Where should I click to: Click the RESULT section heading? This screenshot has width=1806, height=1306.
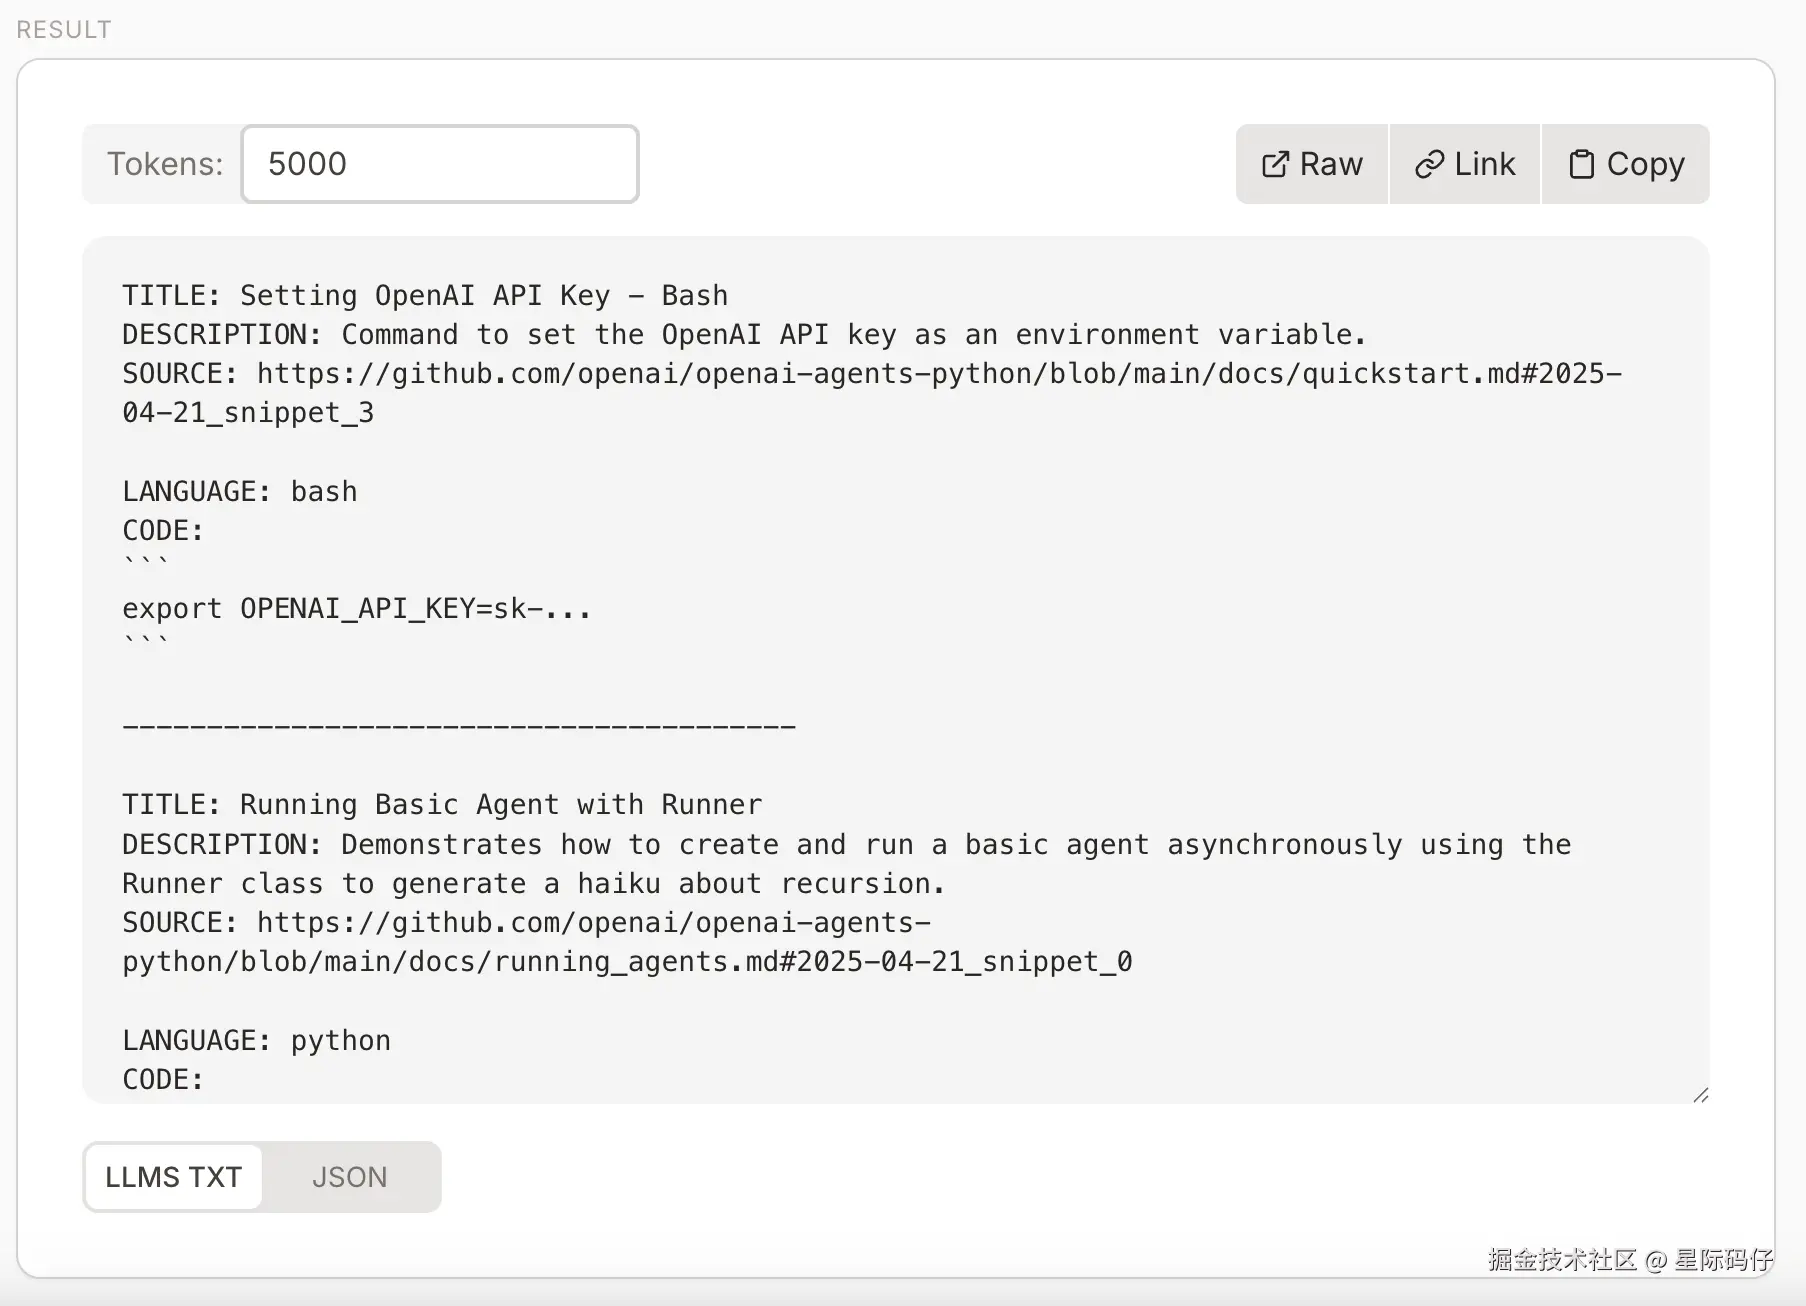point(64,30)
